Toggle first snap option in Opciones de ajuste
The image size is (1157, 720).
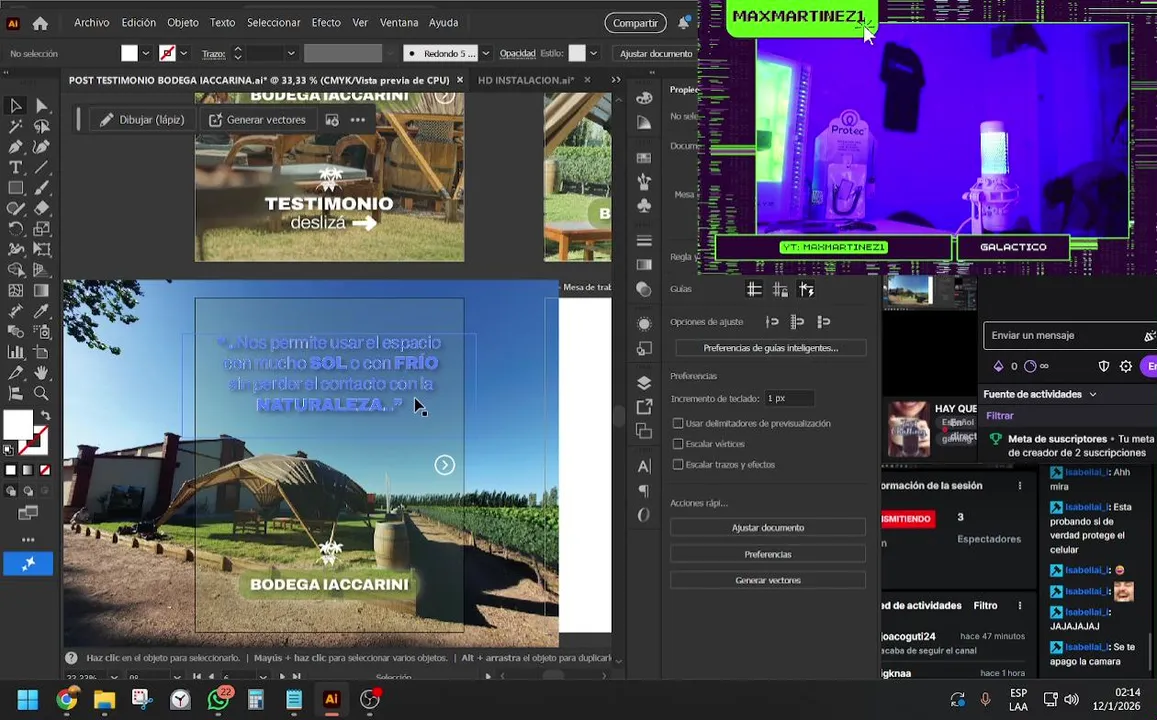click(772, 322)
